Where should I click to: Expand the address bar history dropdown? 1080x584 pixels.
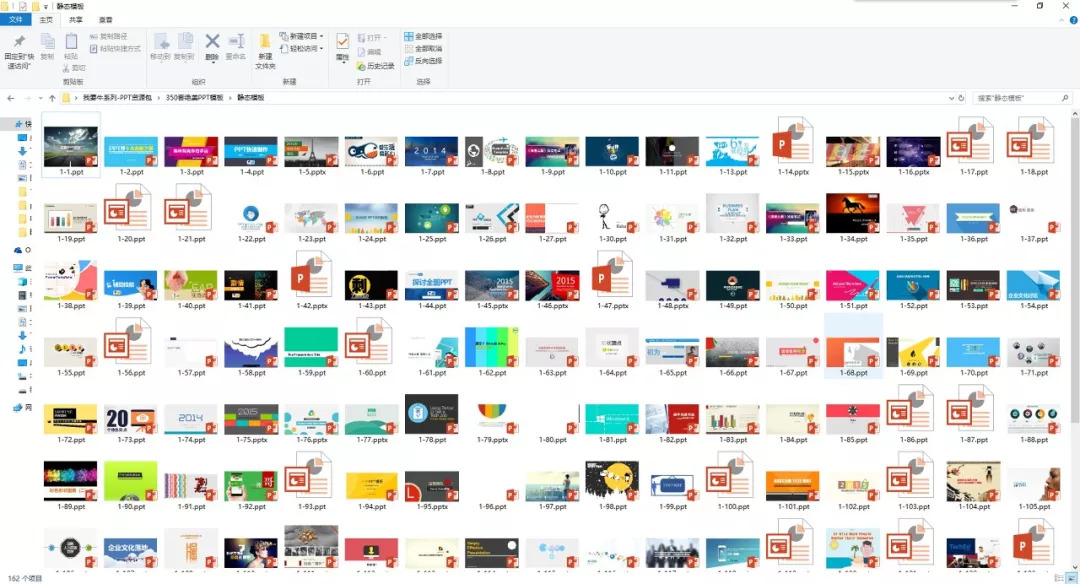click(951, 98)
